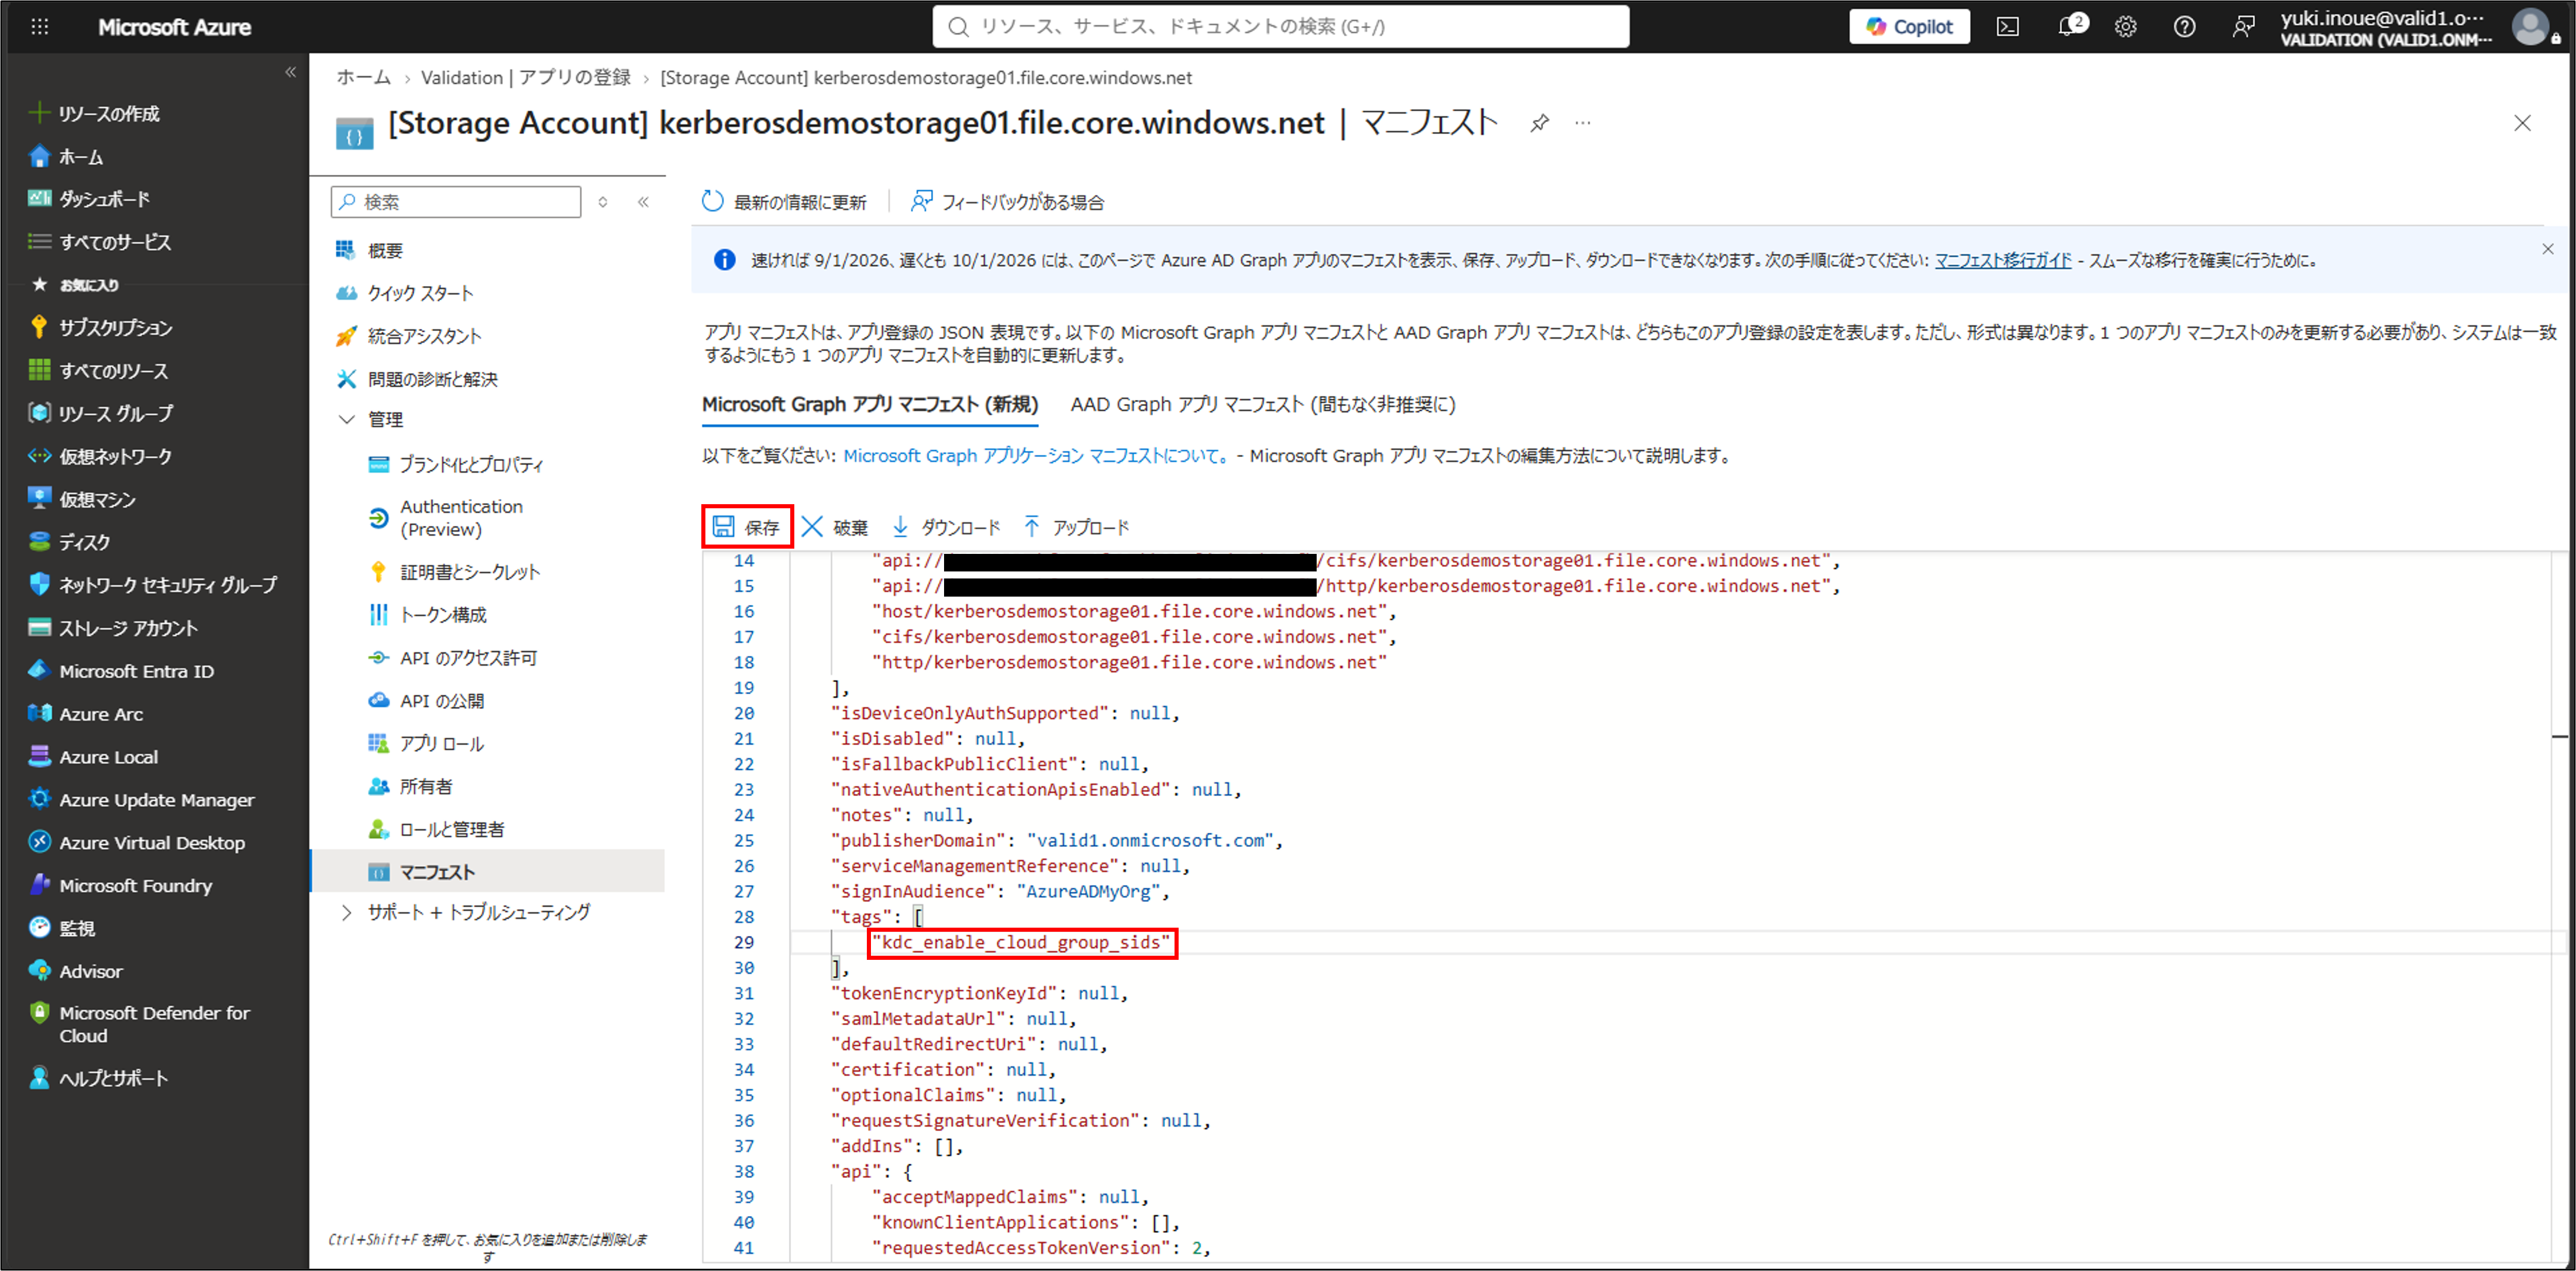2576x1271 pixels.
Task: Collapse the resource menu with double chevron
Action: pos(643,202)
